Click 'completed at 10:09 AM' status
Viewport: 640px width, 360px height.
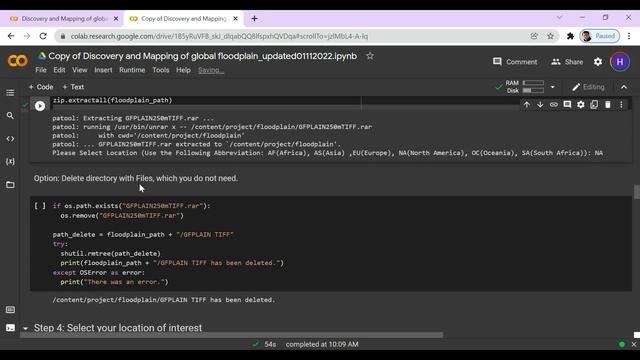tap(322, 344)
